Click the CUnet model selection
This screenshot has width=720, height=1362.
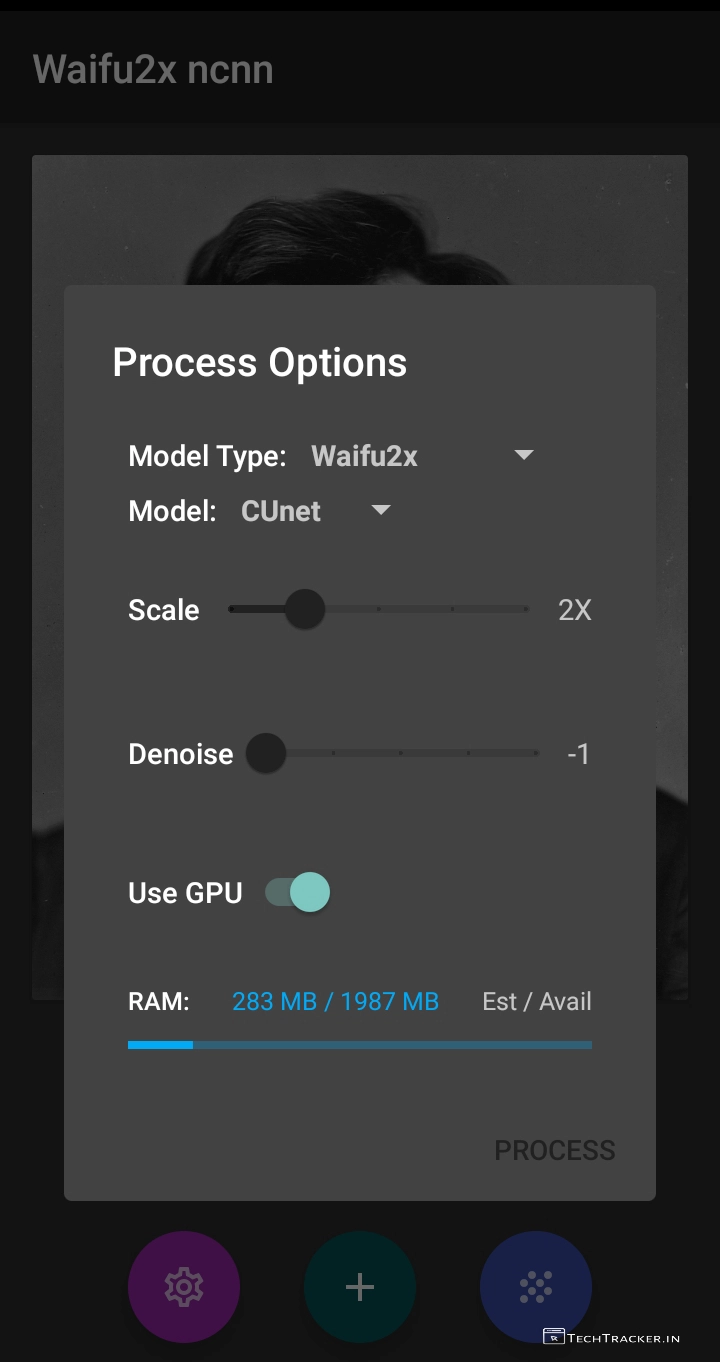coord(281,512)
